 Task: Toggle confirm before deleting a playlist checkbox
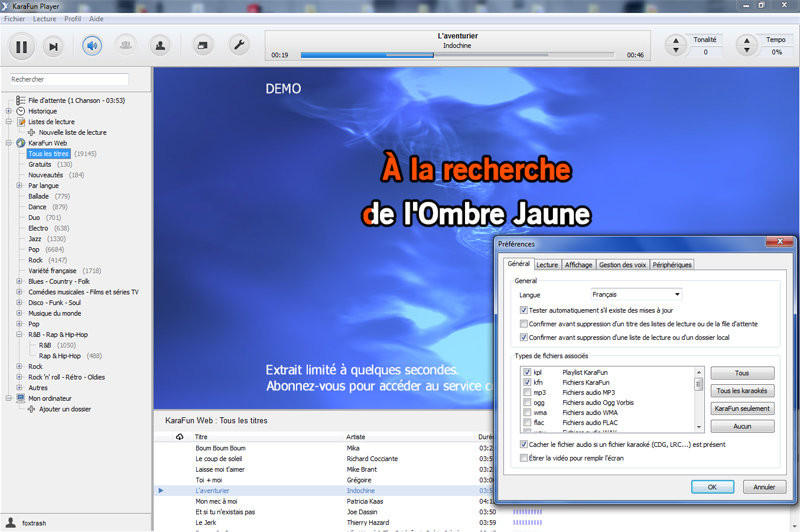coord(523,337)
